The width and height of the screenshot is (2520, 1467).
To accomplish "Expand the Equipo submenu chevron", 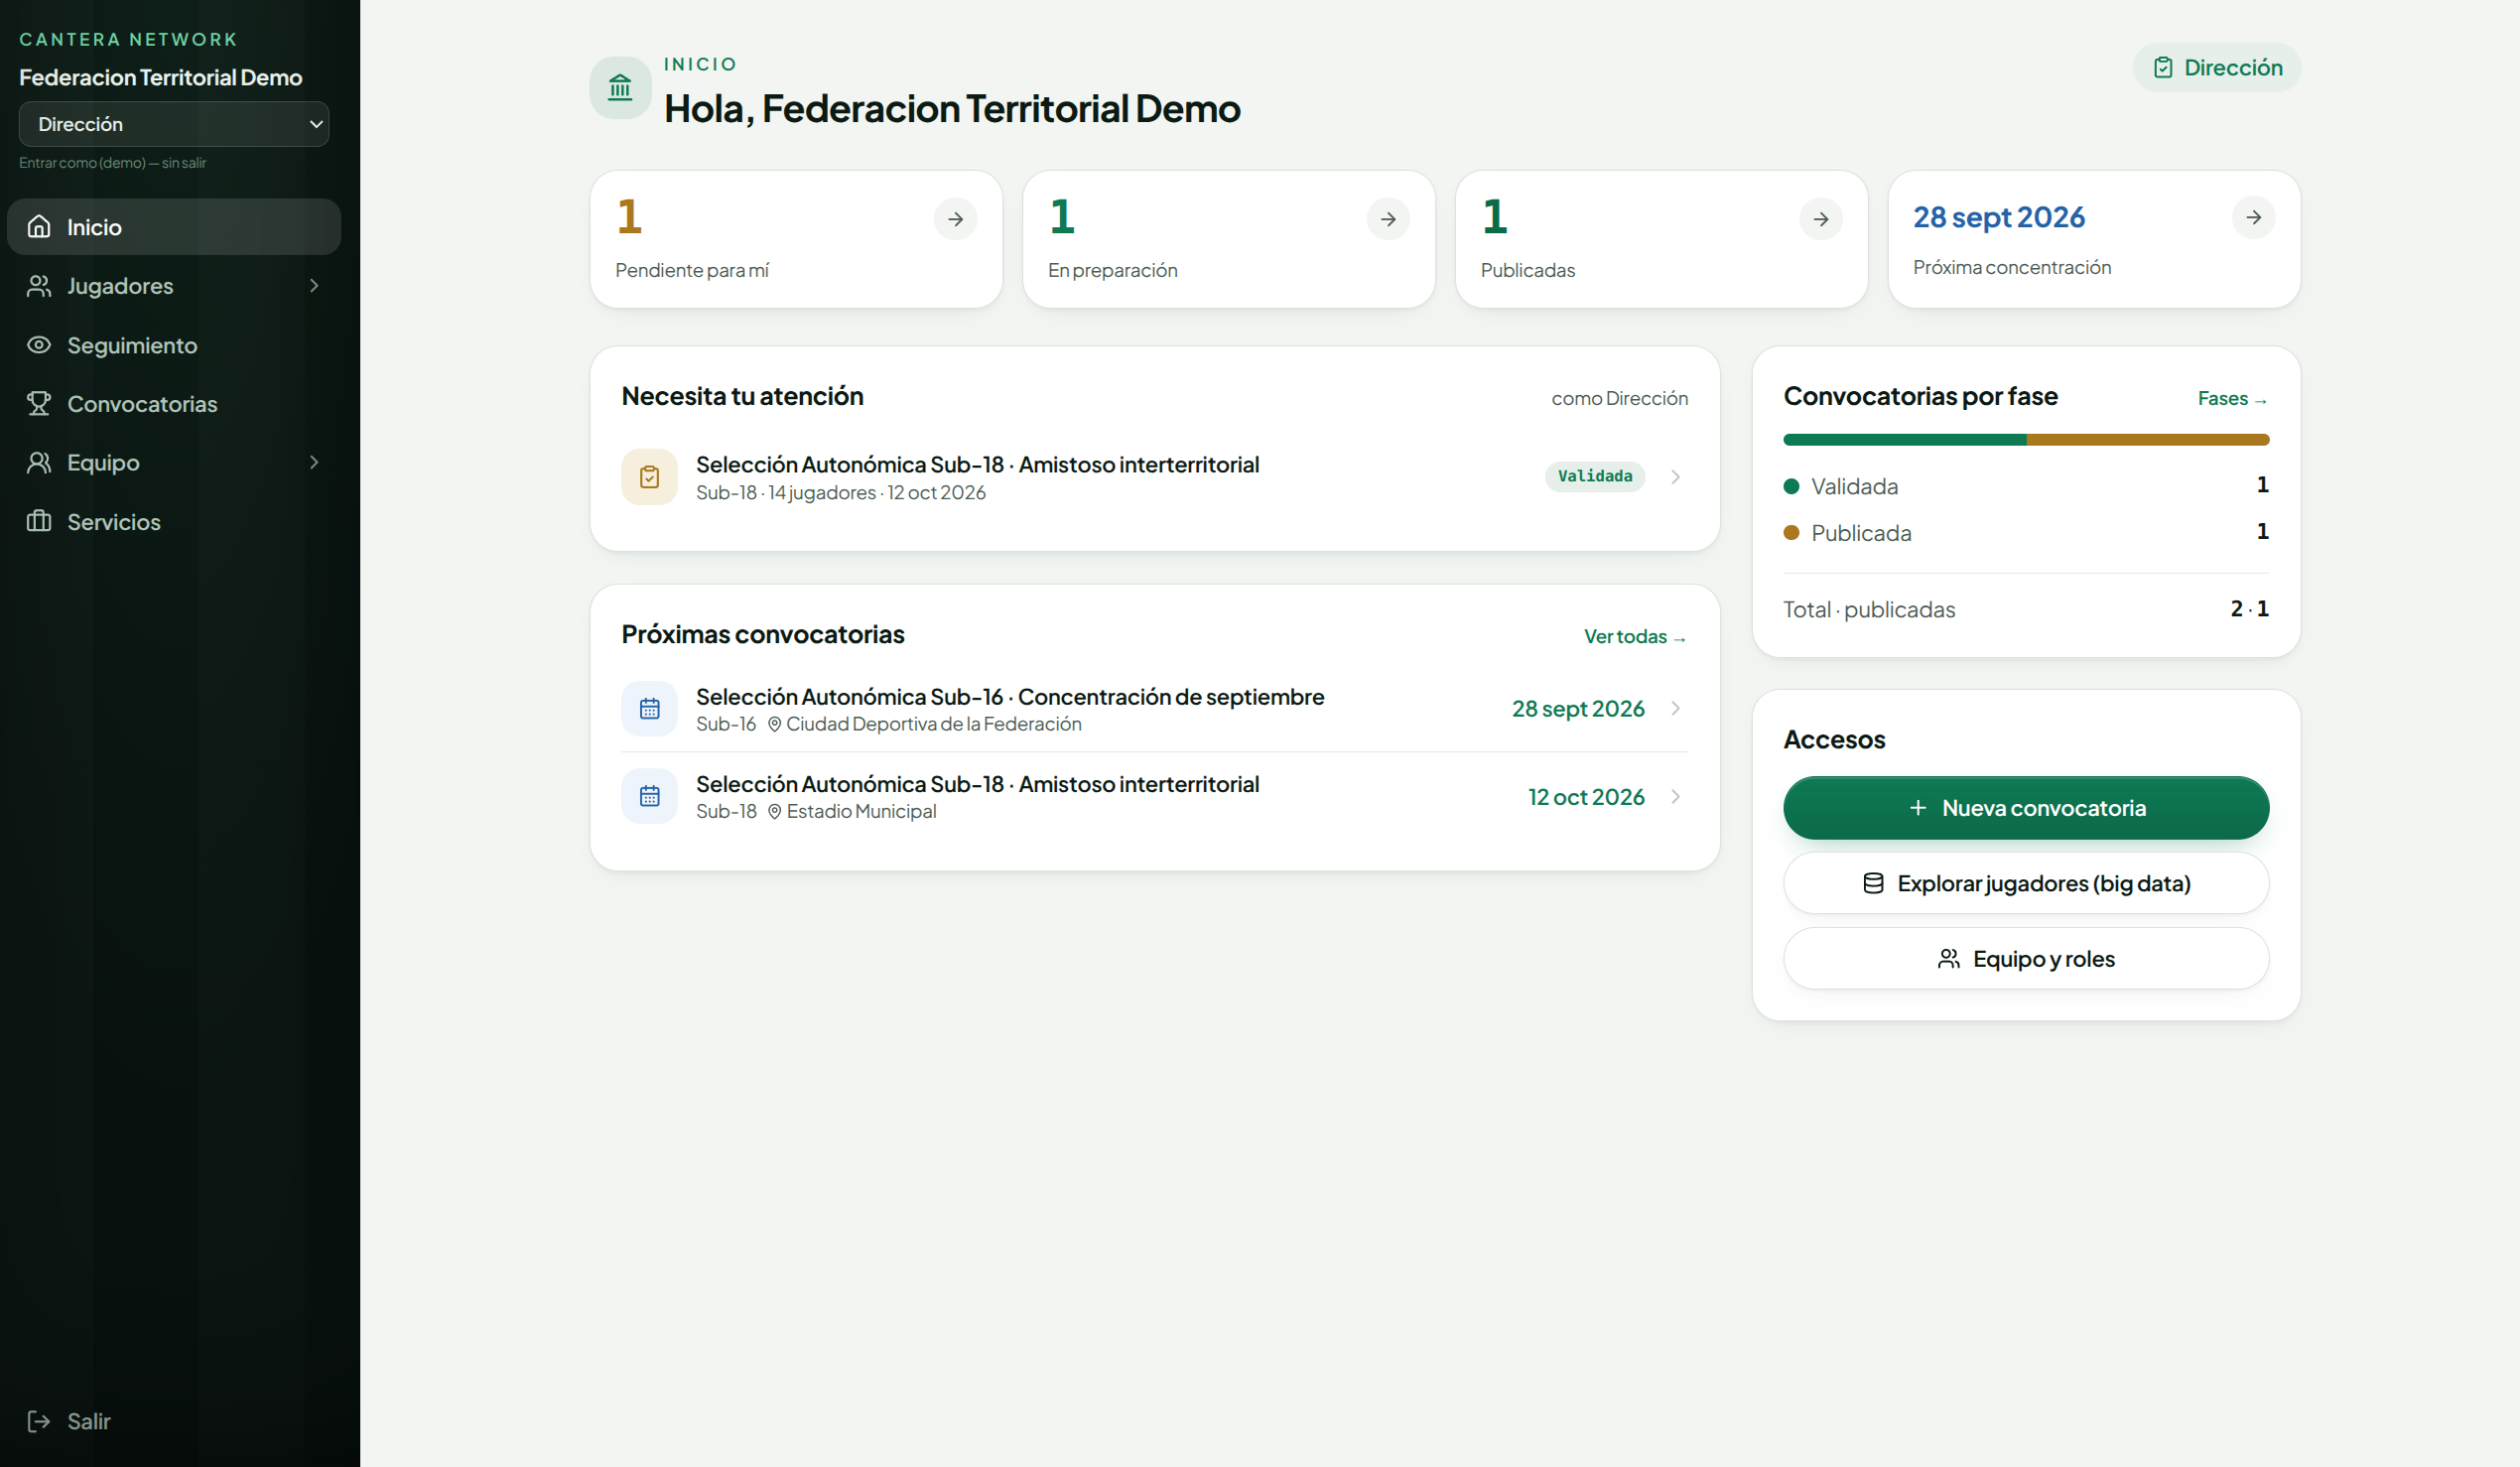I will tap(314, 463).
